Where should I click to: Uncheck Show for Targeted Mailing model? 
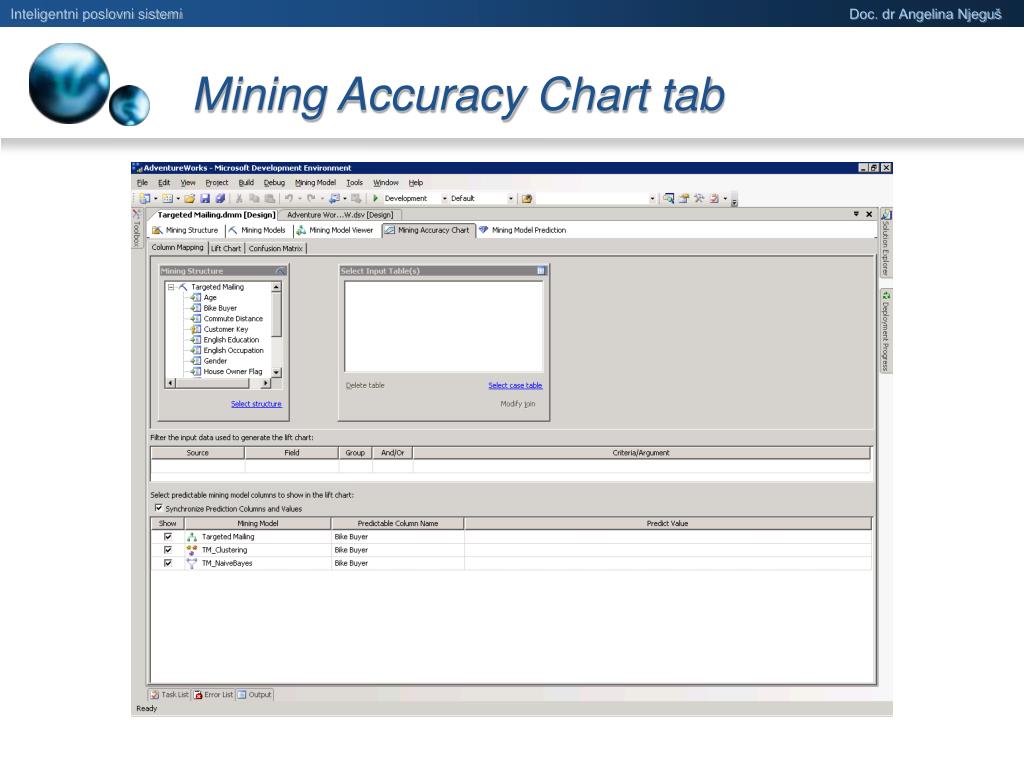tap(168, 537)
